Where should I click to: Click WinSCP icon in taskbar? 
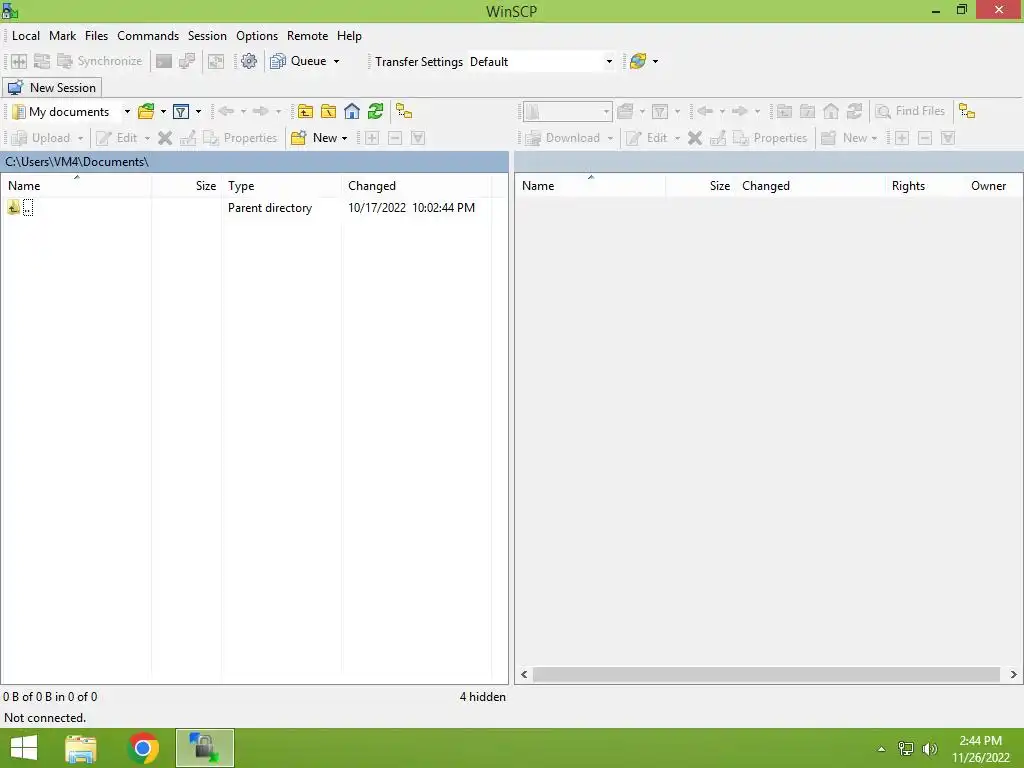[204, 748]
